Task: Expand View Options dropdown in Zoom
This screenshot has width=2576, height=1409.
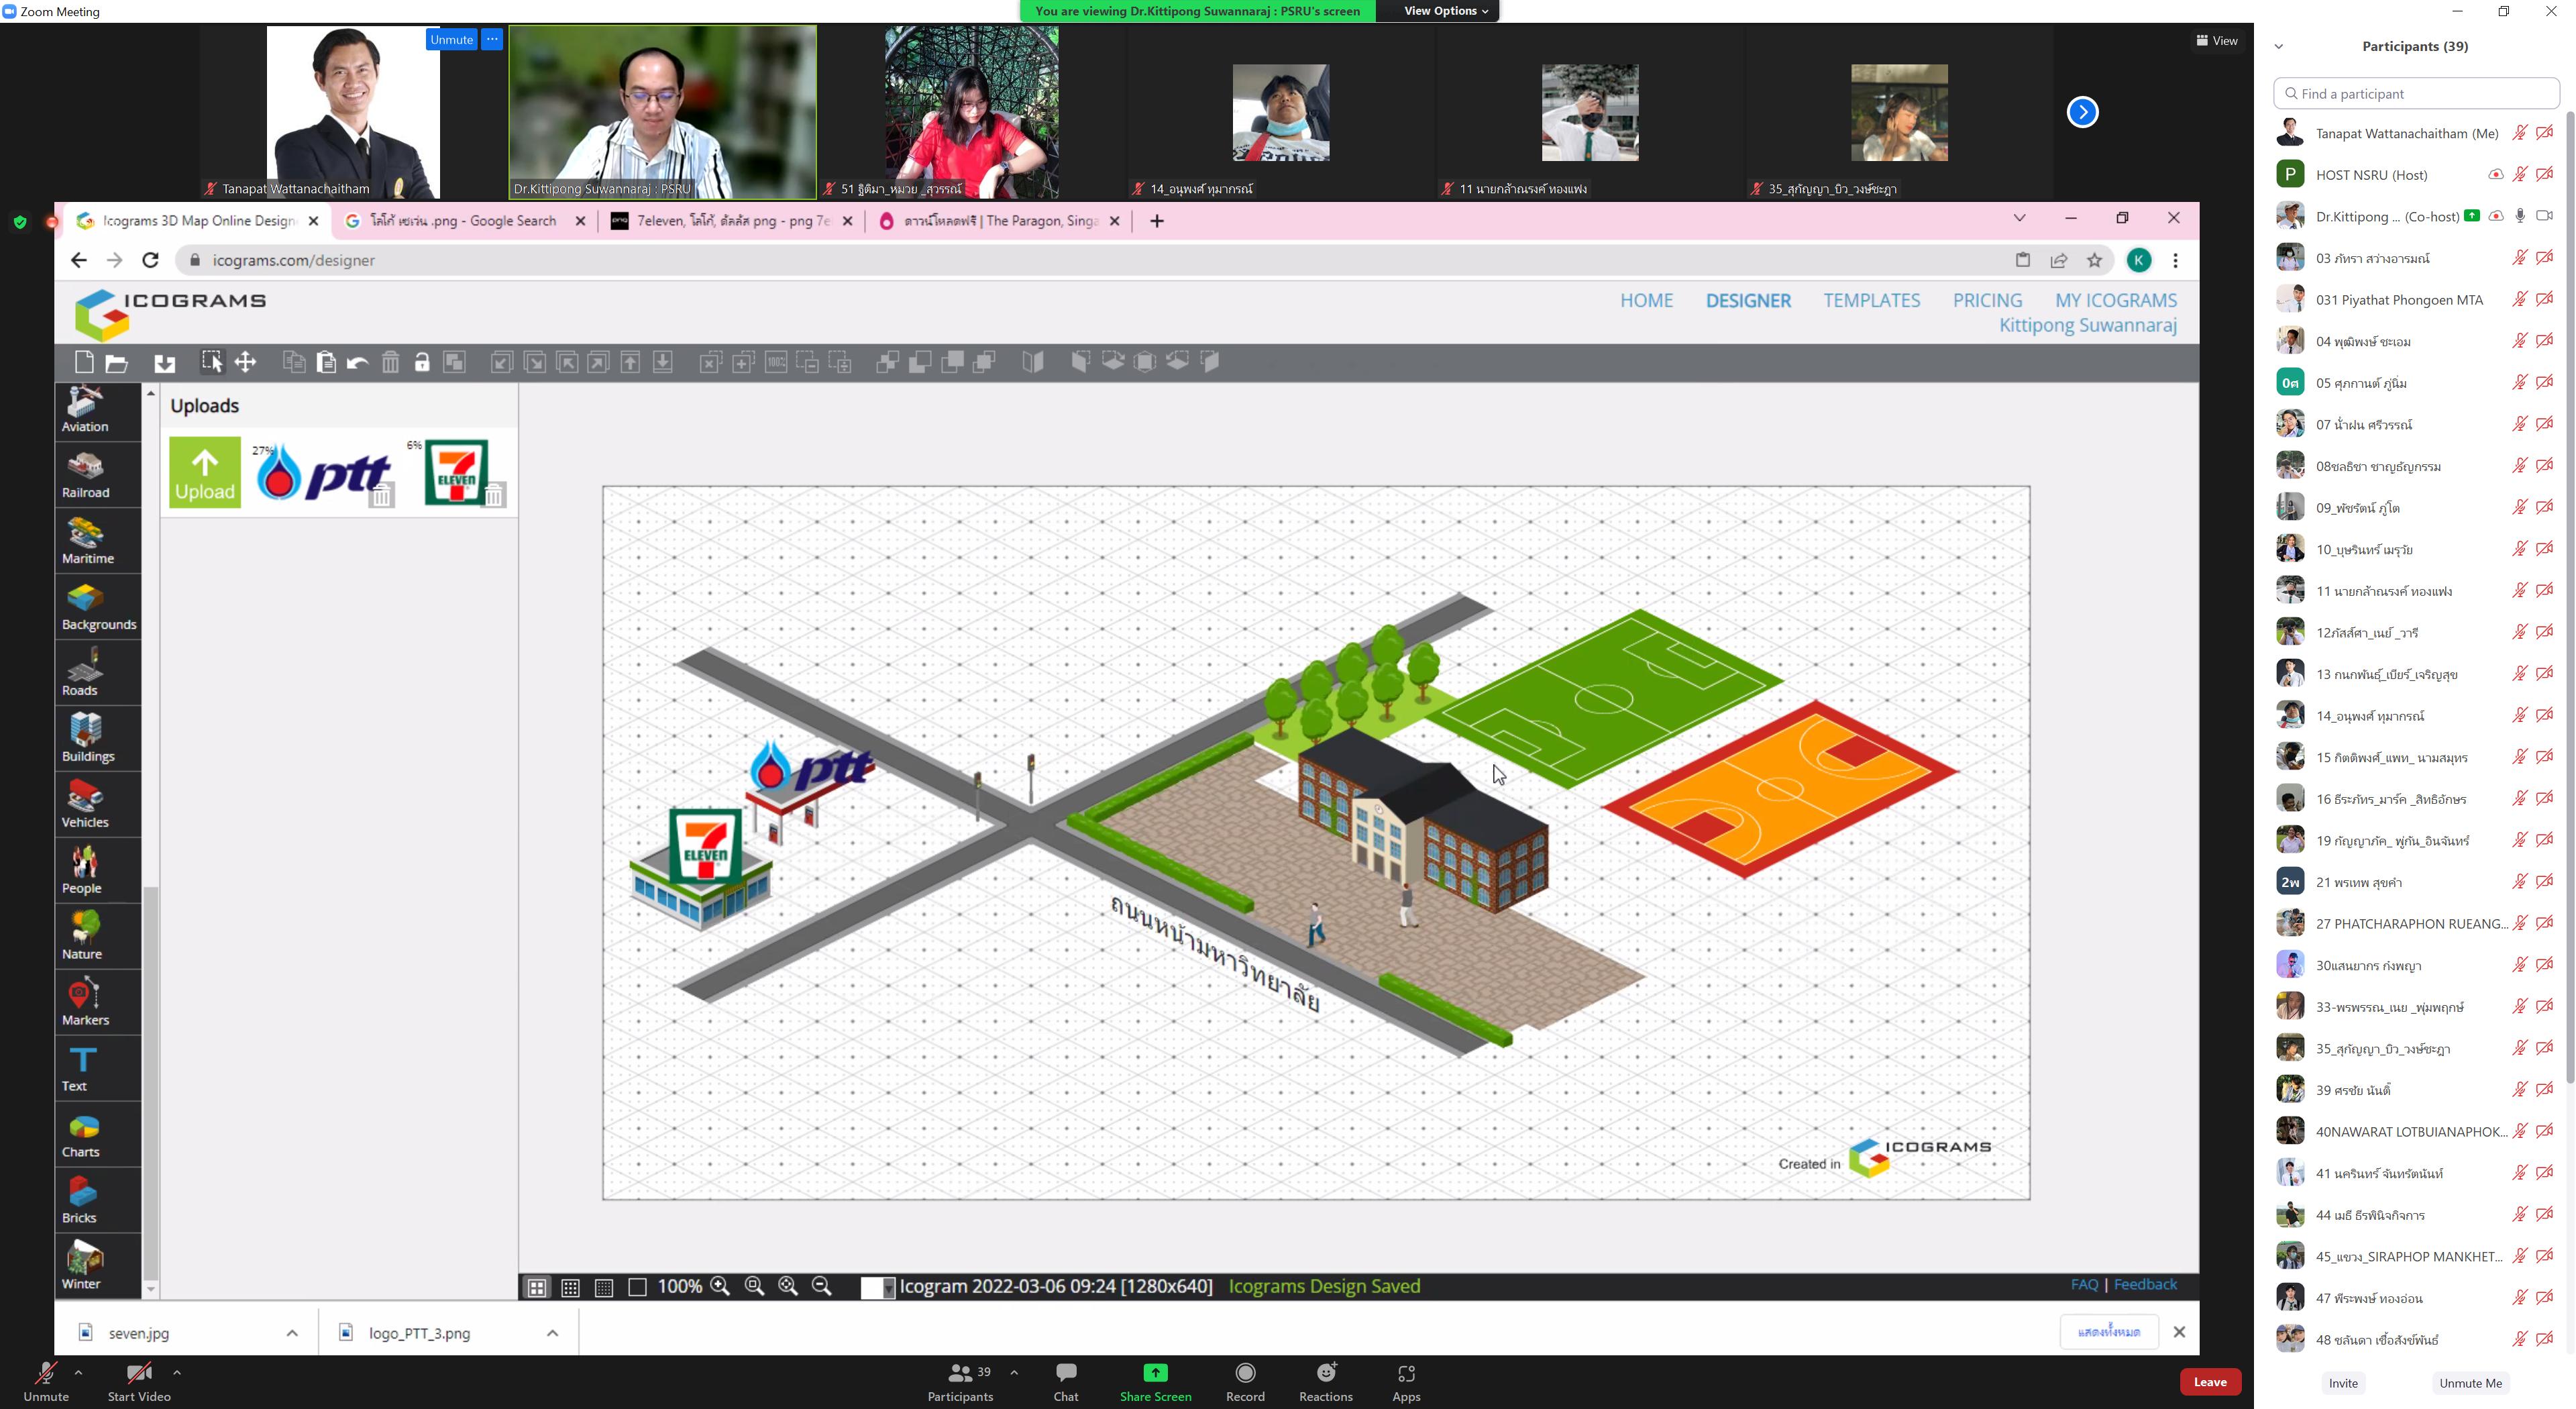Action: [1445, 11]
